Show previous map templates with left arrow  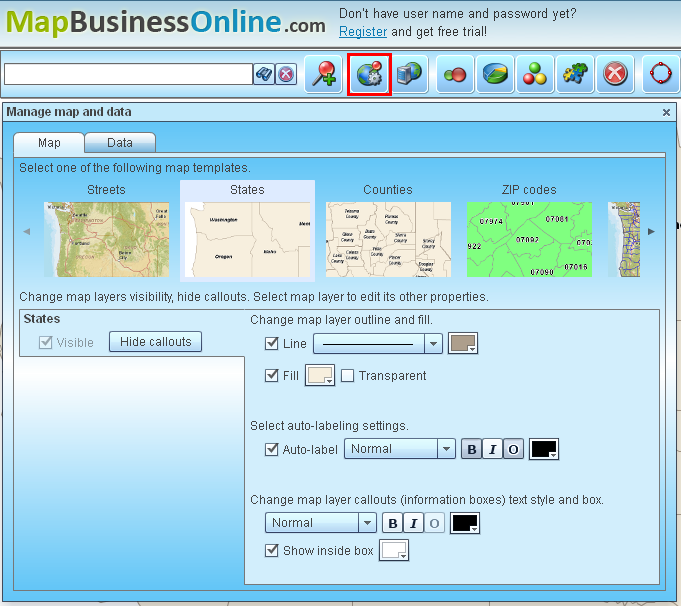click(27, 232)
